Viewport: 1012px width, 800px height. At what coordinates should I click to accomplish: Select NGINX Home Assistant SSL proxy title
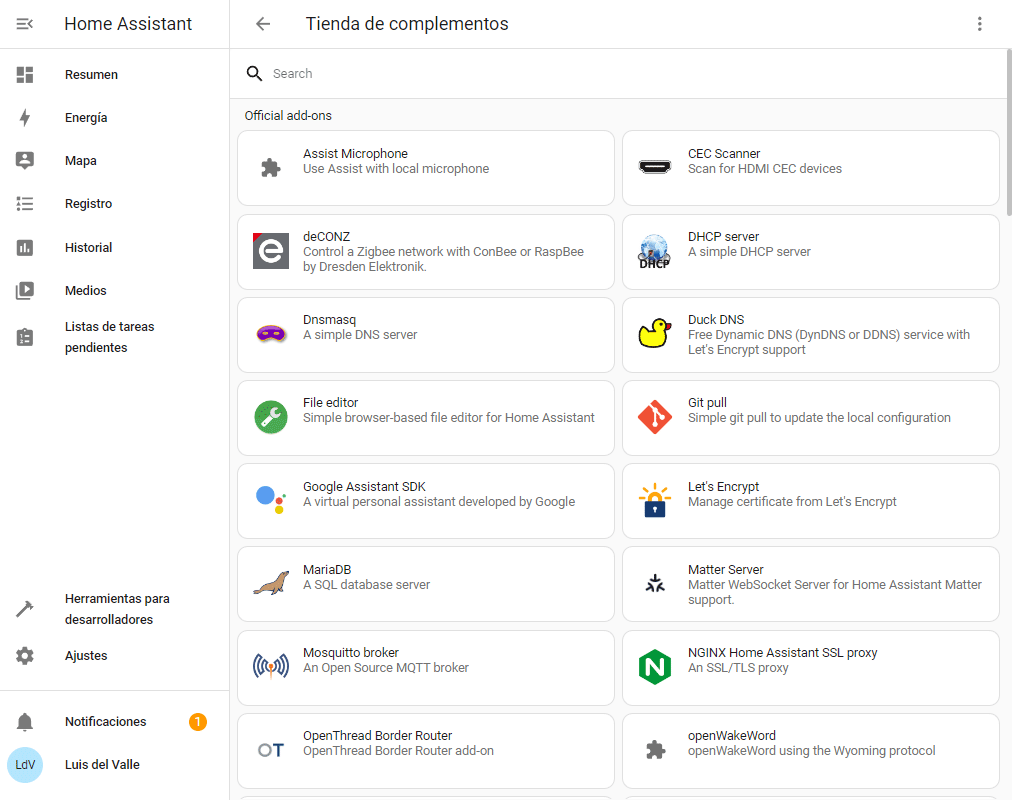[x=782, y=653]
